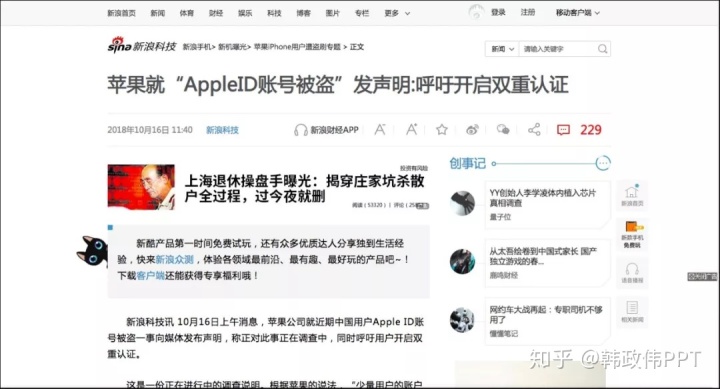Select the 科技 navigation item
The image size is (720, 389).
tap(274, 13)
